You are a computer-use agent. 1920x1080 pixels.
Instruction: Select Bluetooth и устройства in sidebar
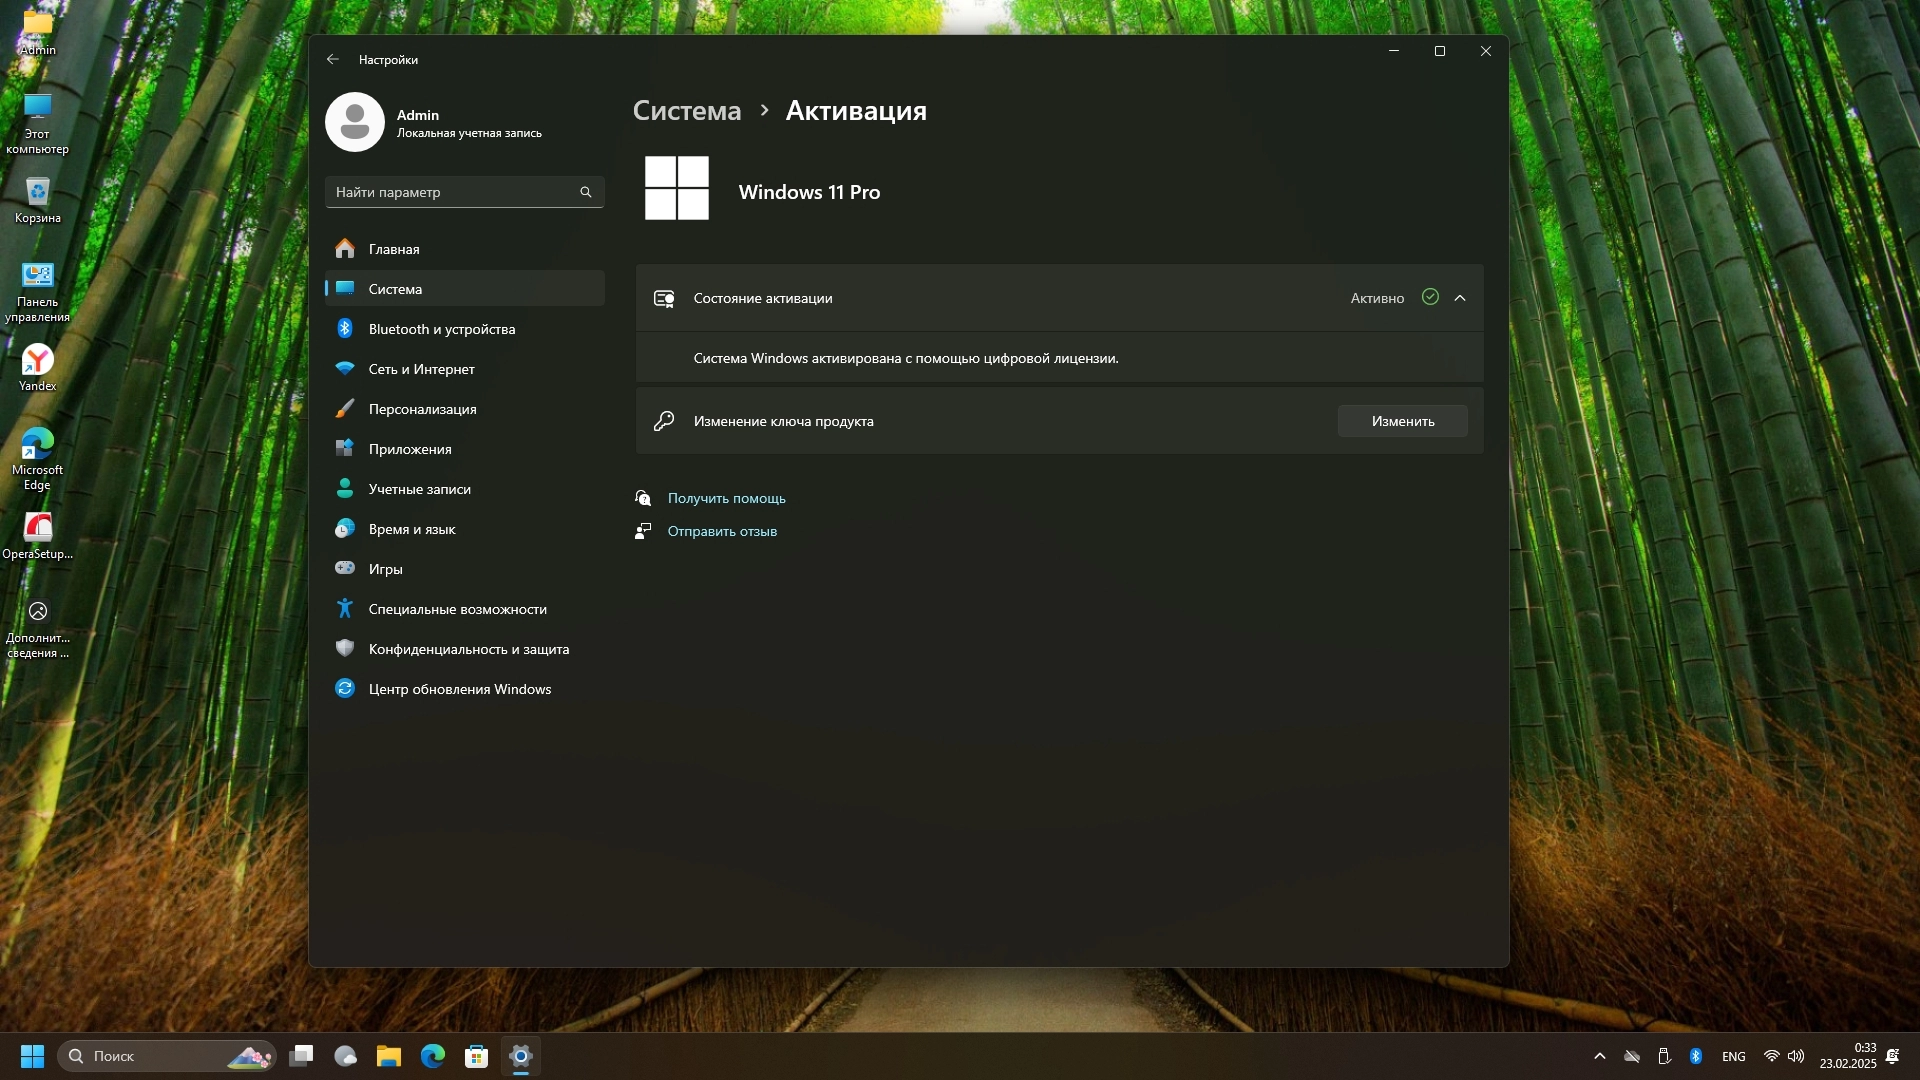point(441,329)
